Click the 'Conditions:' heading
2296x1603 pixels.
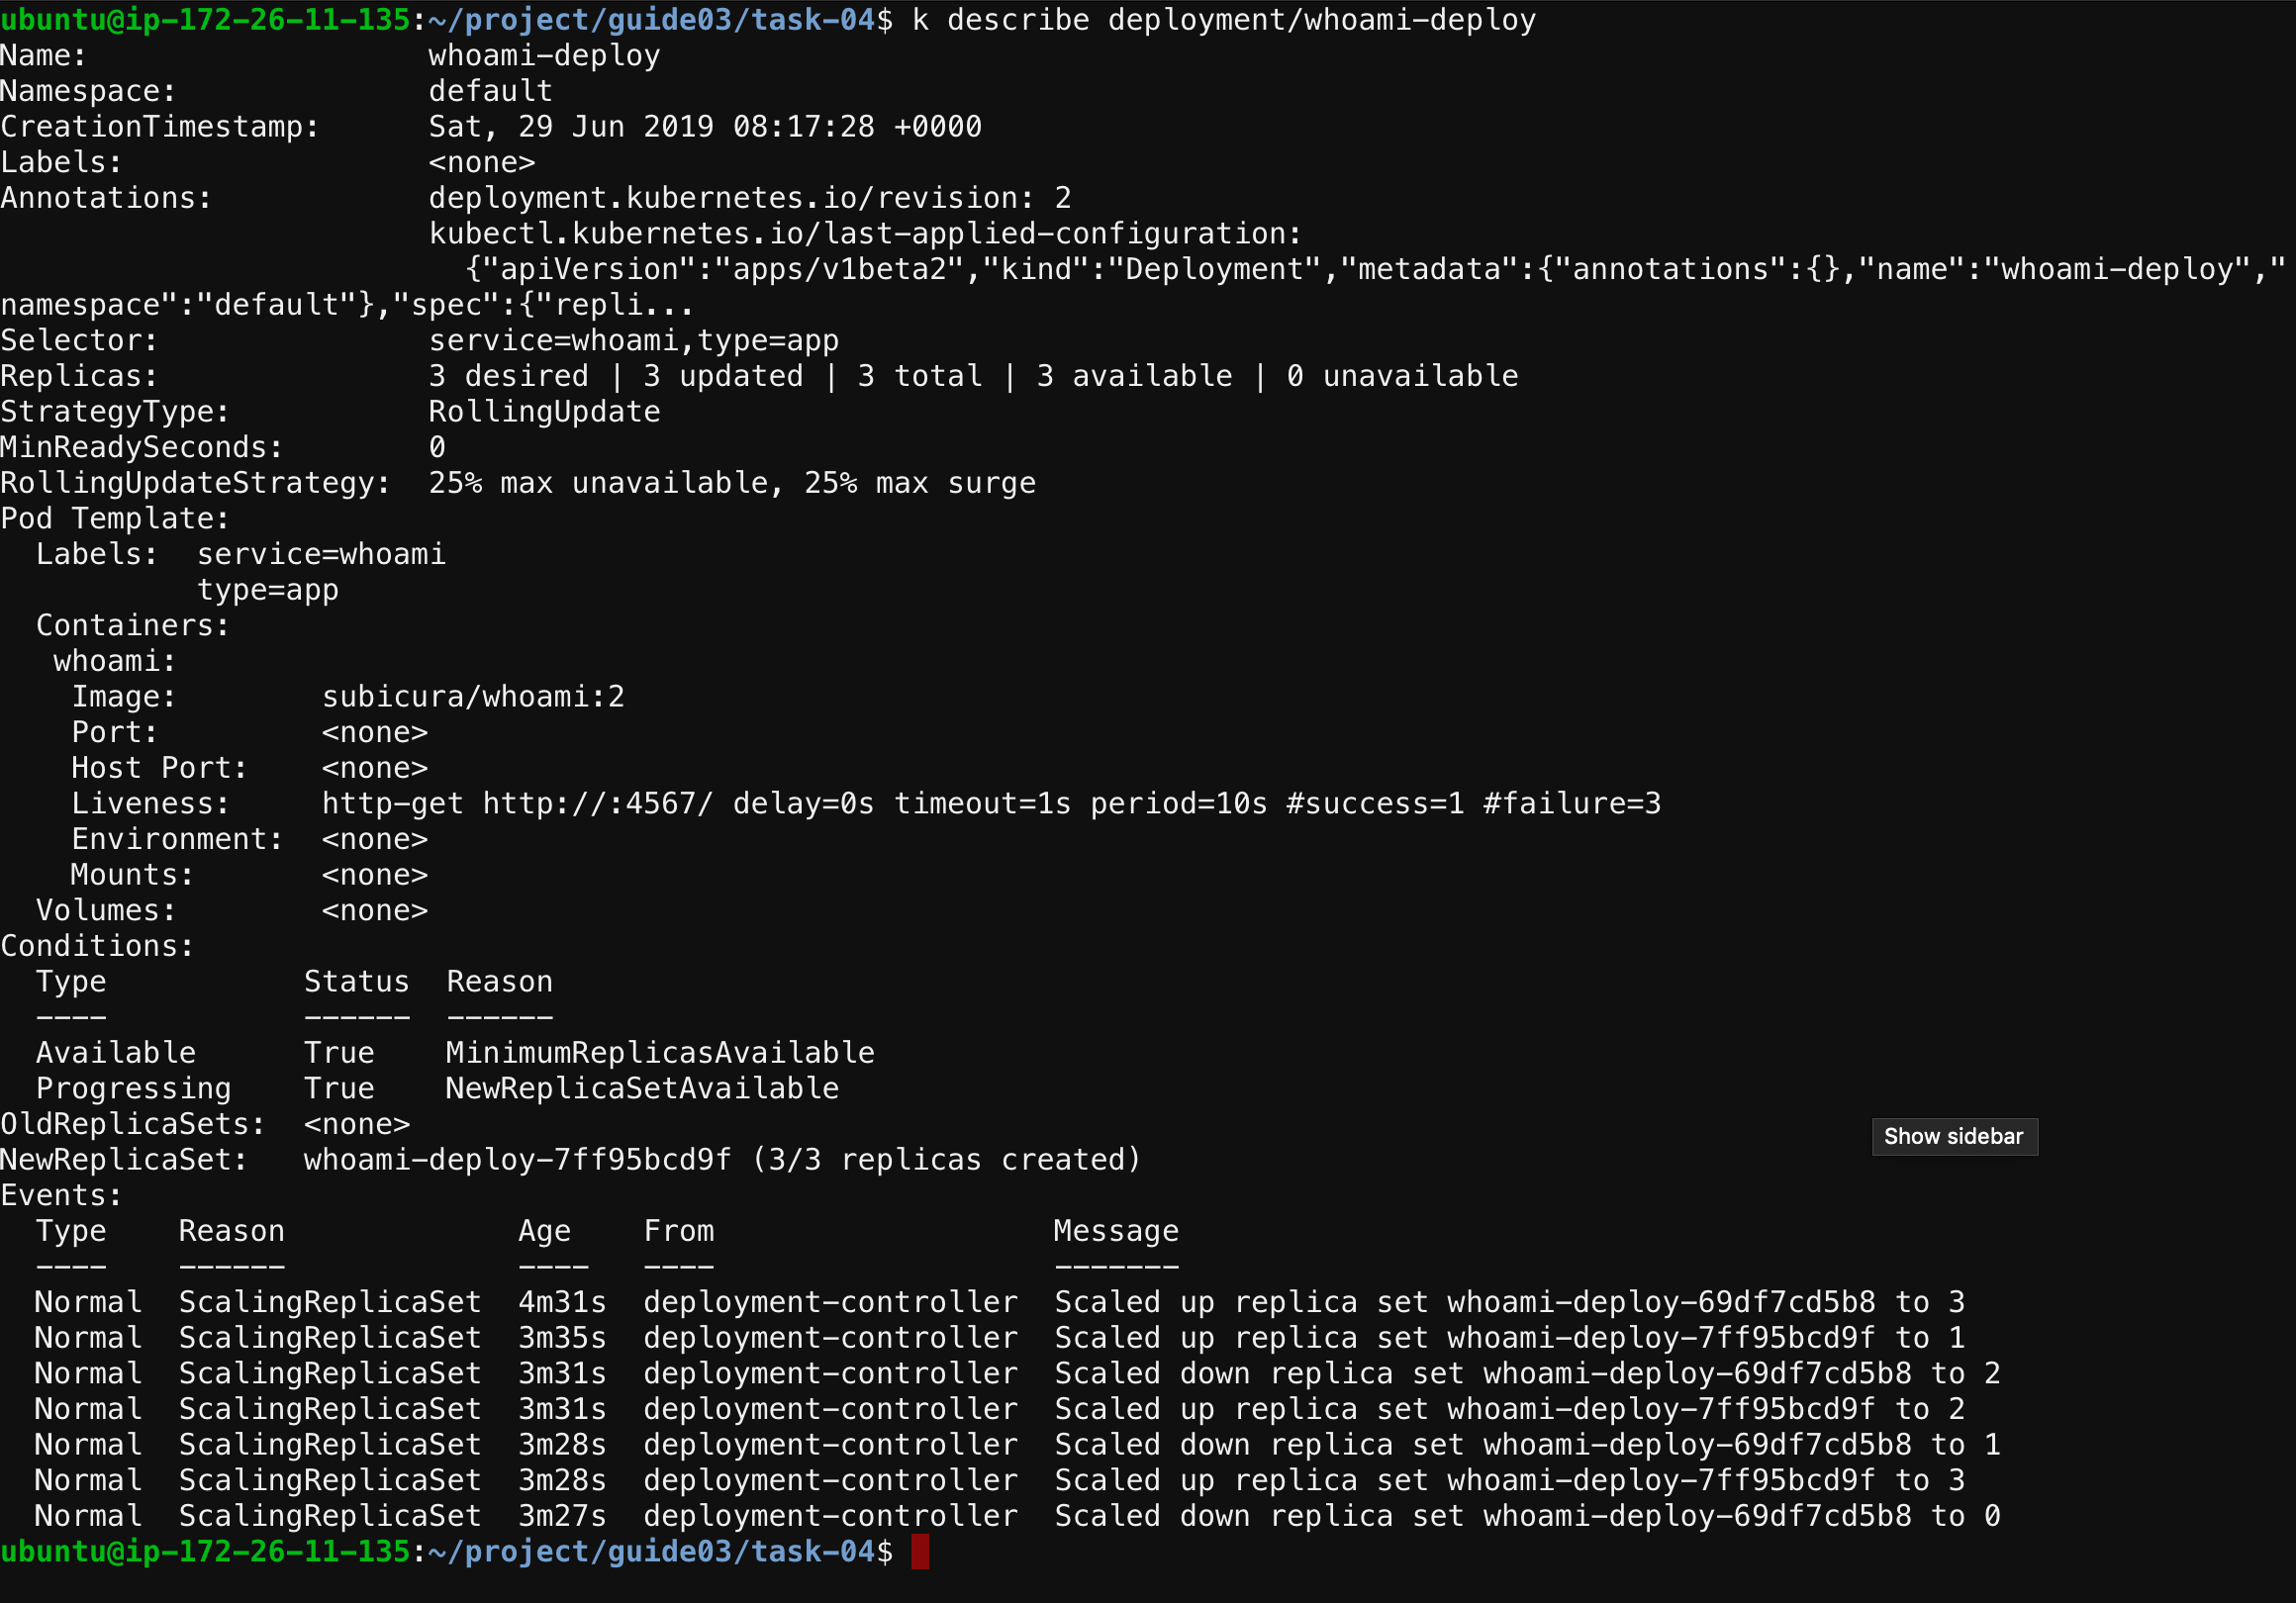[x=97, y=946]
